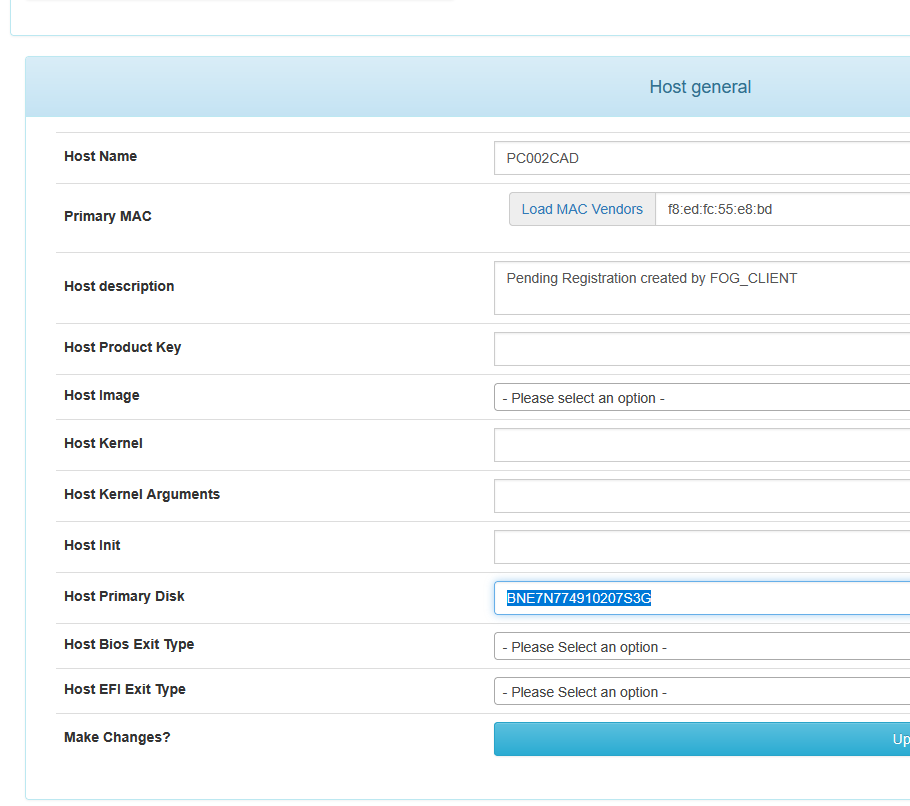Click the Make Changes? label
The image size is (910, 806).
(x=117, y=737)
